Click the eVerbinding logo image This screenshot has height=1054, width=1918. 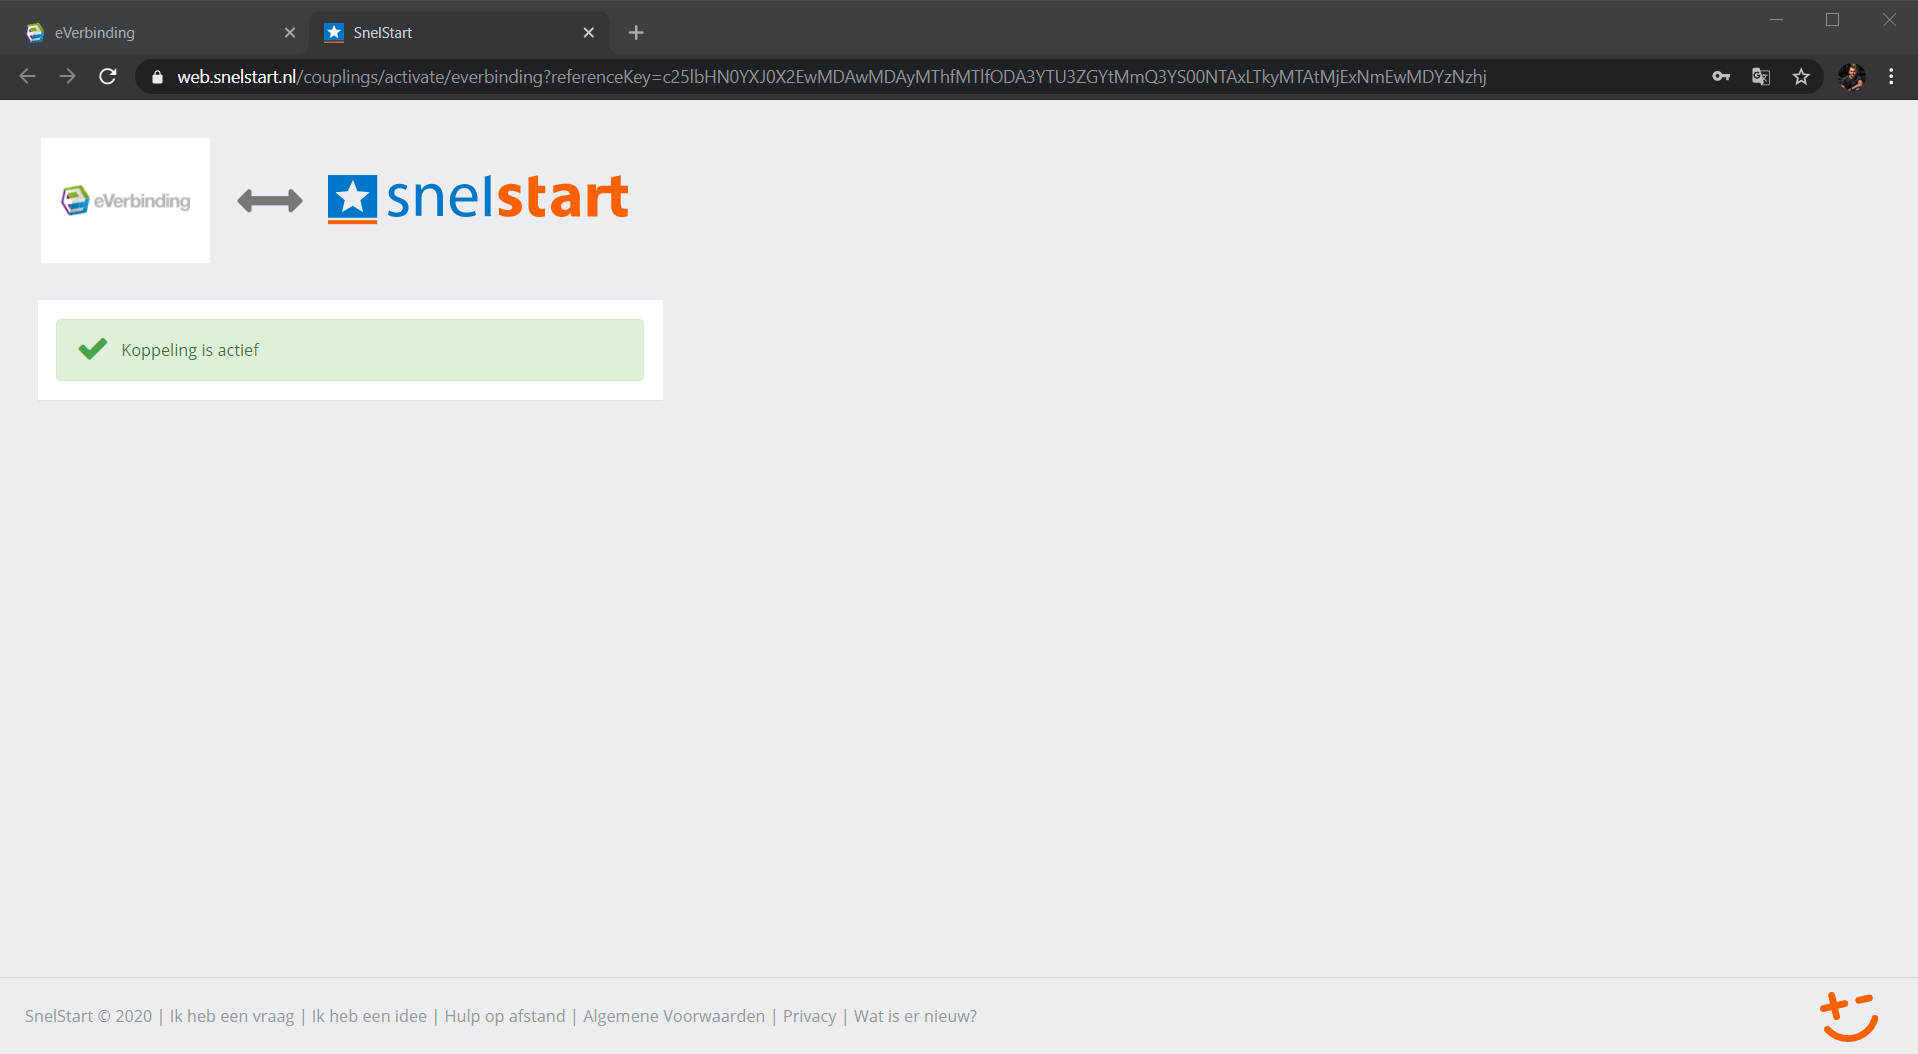125,201
